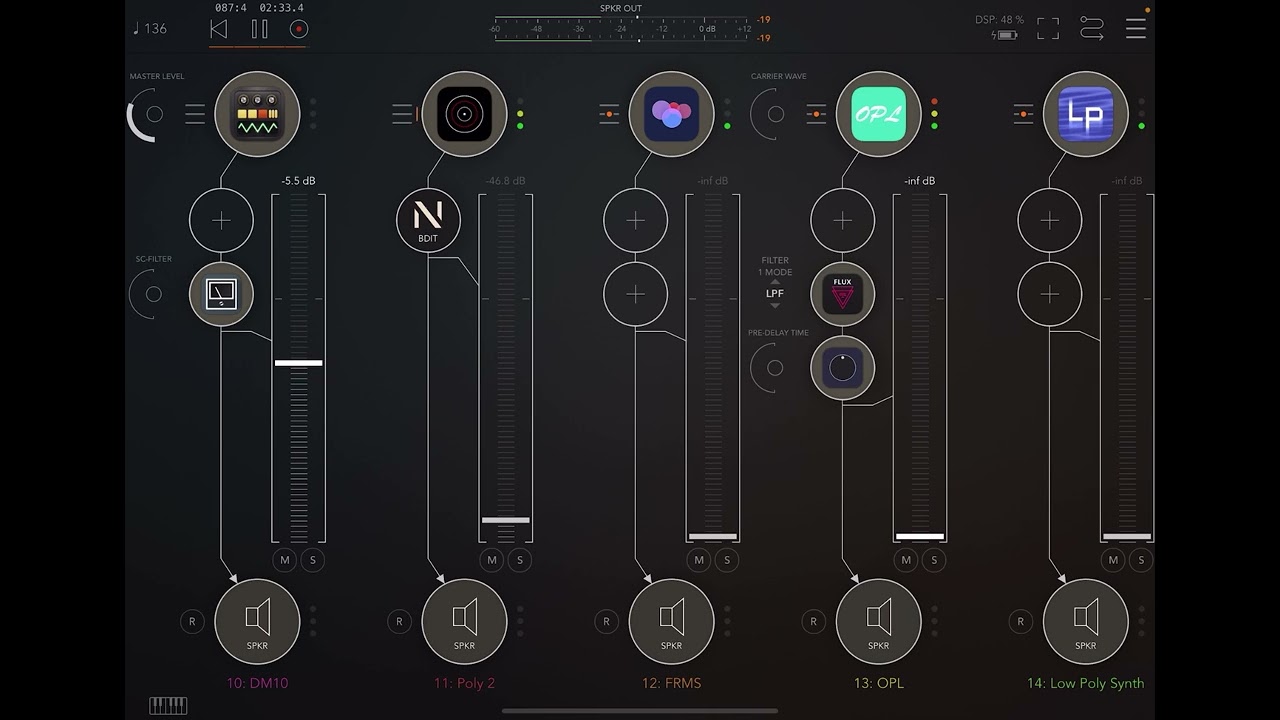Toggle R button on OPL output

coord(813,621)
